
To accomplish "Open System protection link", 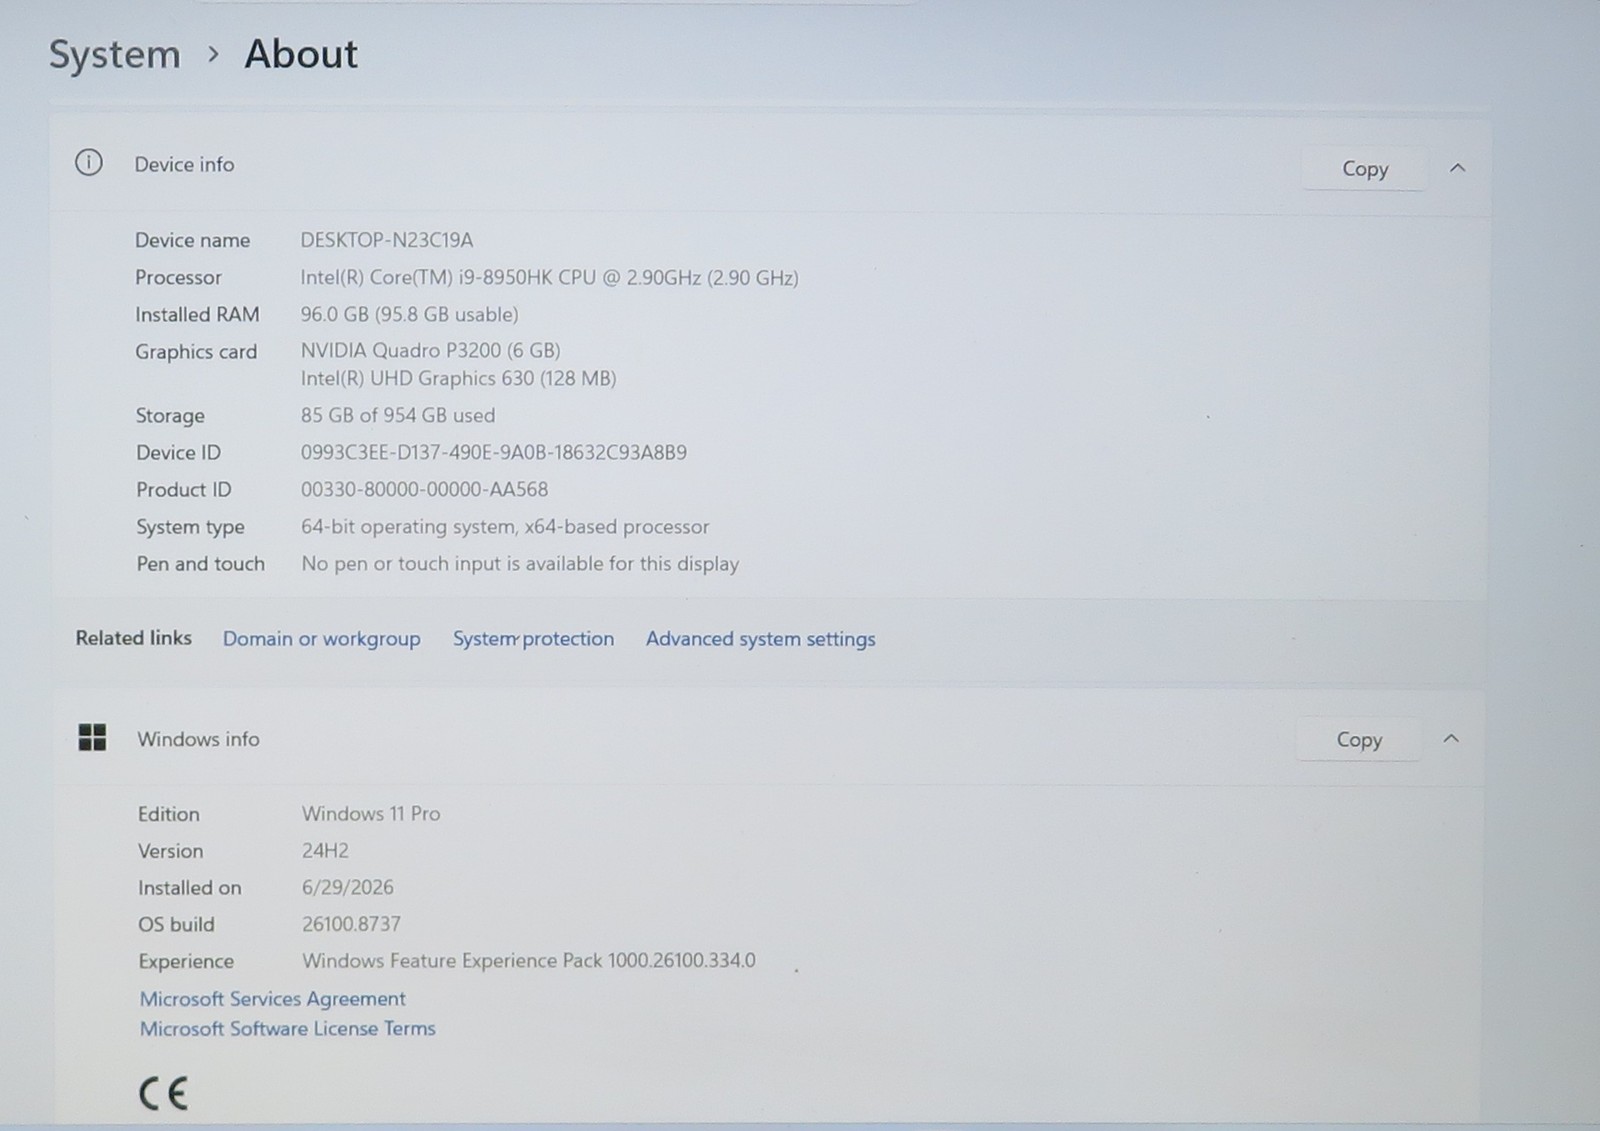I will (x=533, y=639).
